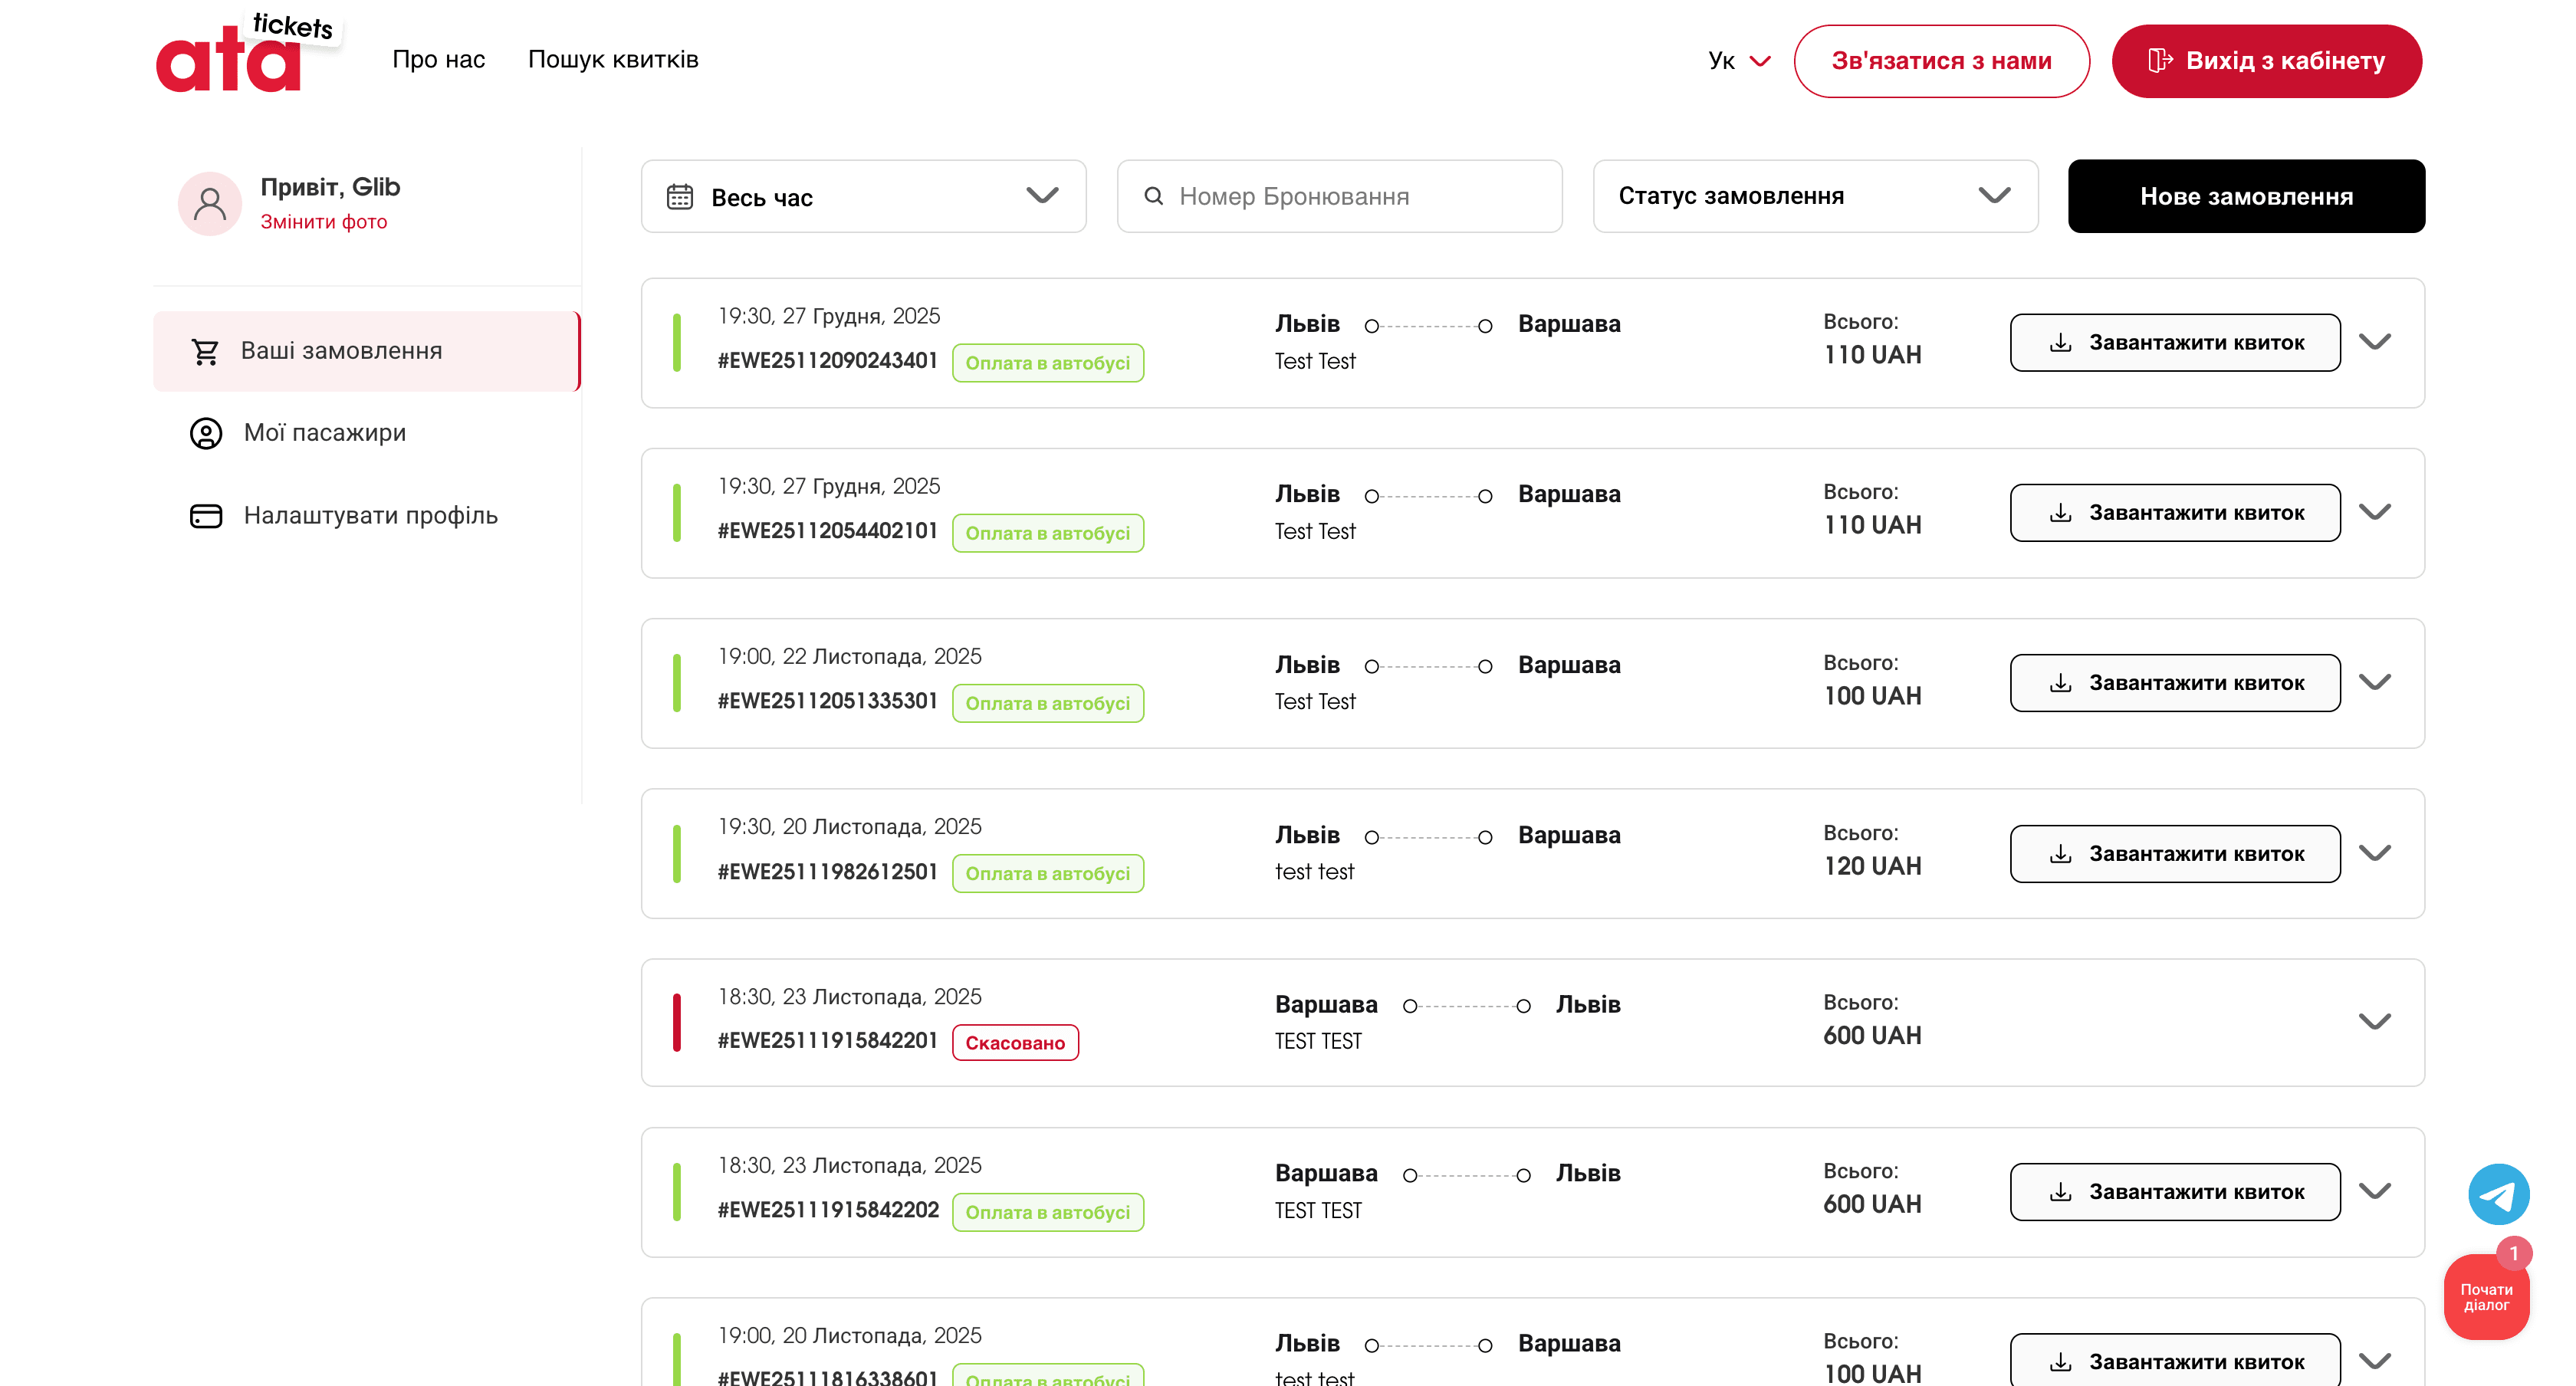
Task: Click the Змінити фото link
Action: click(x=324, y=221)
